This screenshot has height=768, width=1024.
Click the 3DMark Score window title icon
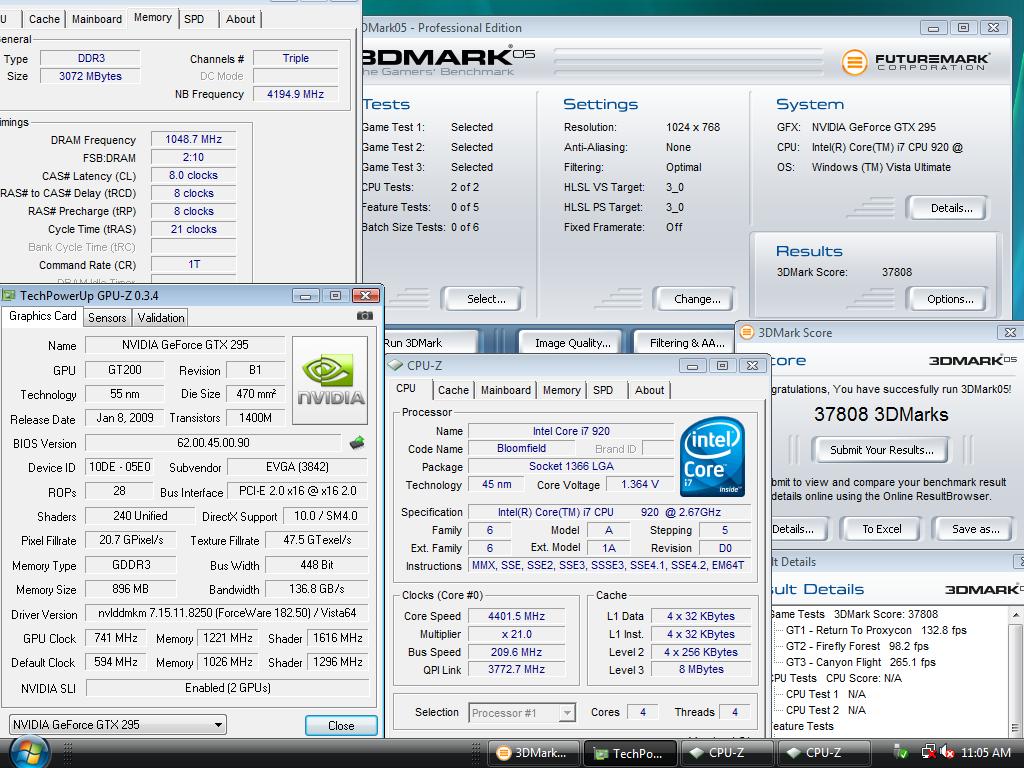[x=746, y=332]
